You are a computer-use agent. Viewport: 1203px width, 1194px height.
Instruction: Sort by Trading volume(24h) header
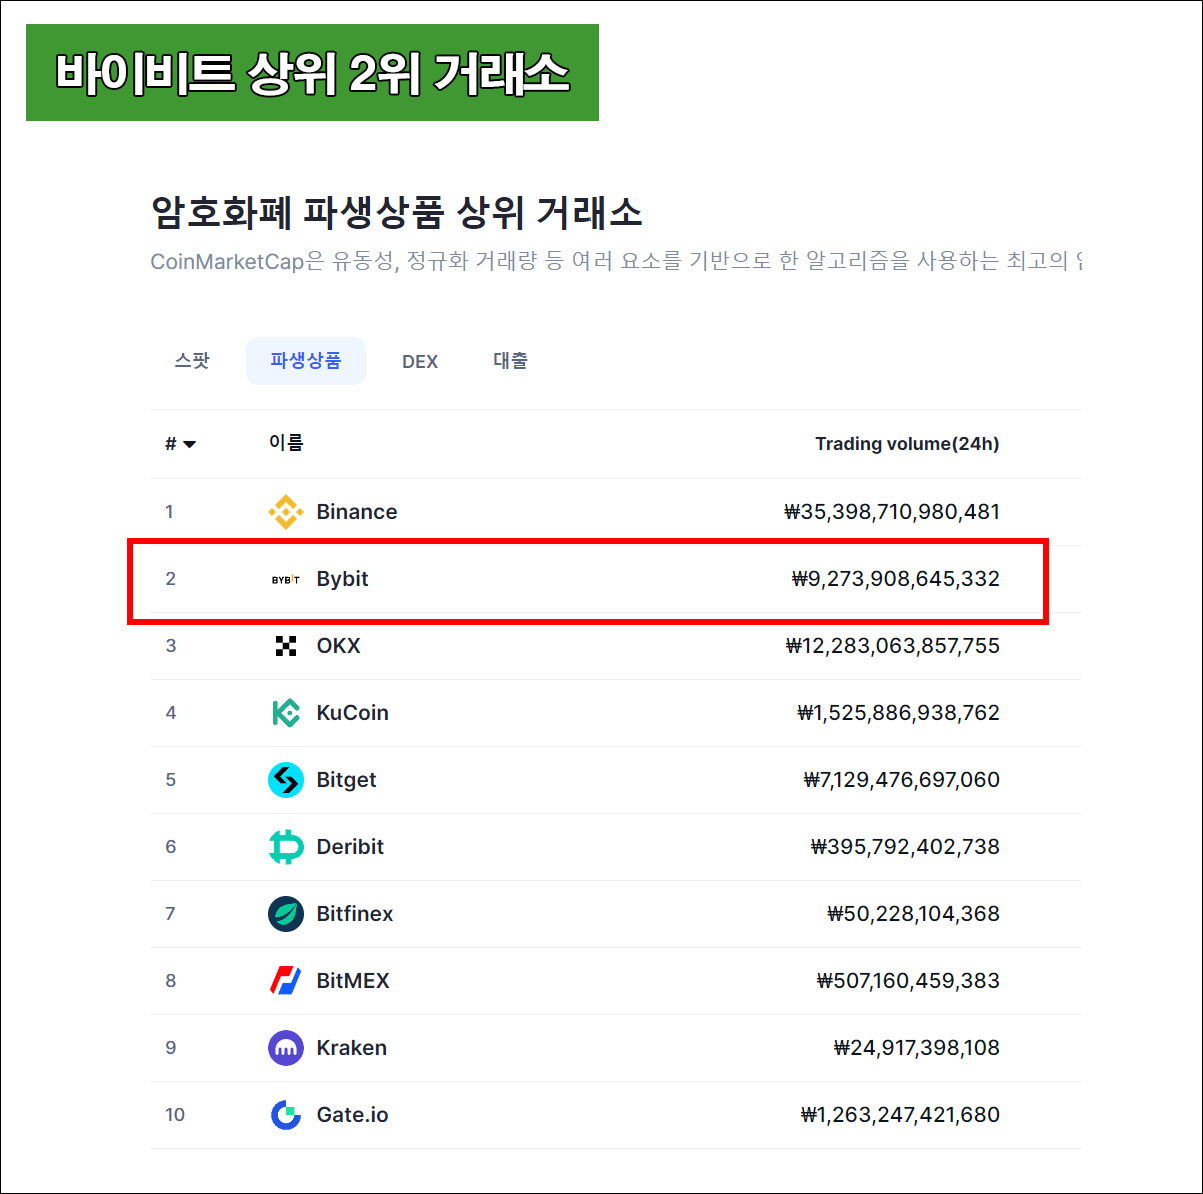[x=907, y=444]
